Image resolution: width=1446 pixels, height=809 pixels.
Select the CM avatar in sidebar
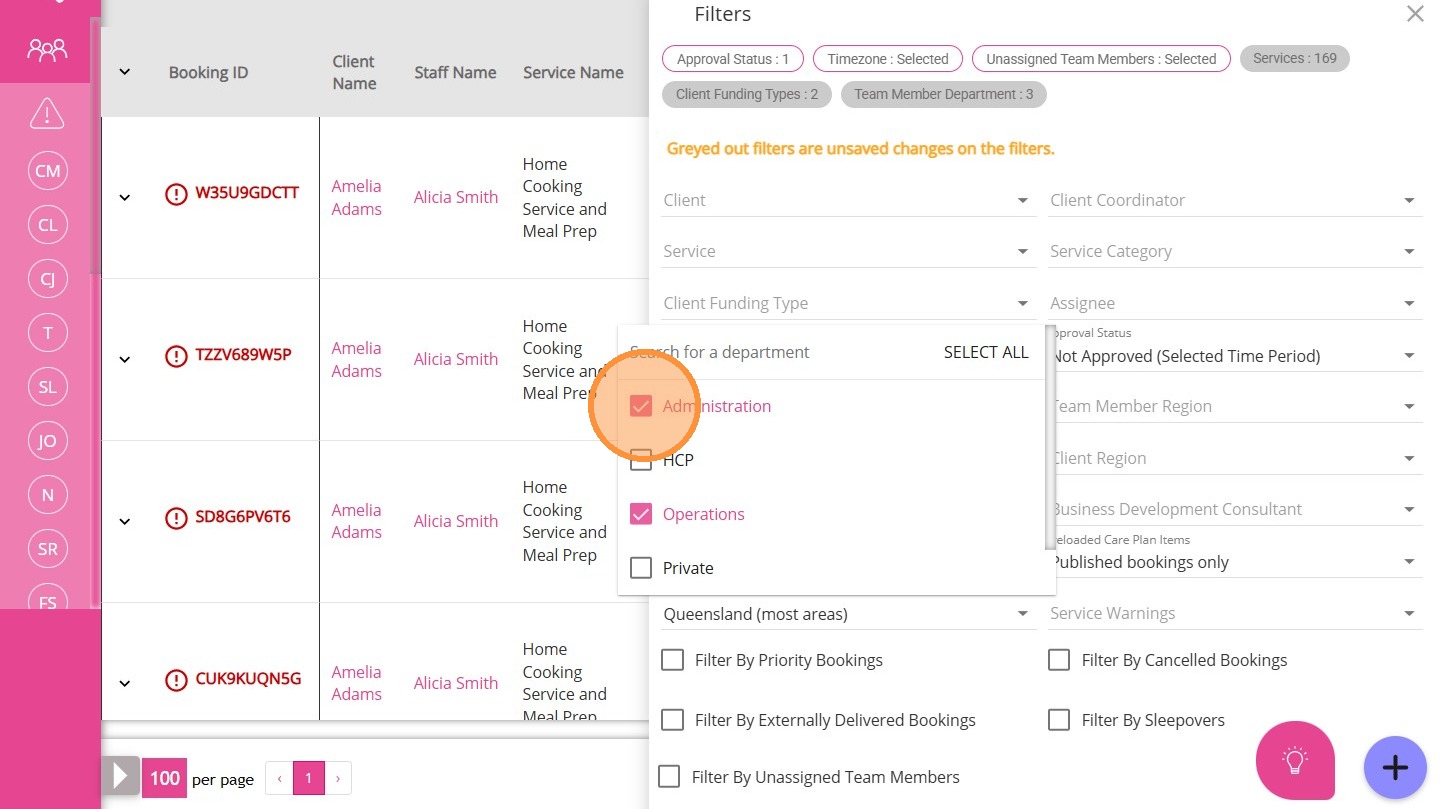coord(47,171)
